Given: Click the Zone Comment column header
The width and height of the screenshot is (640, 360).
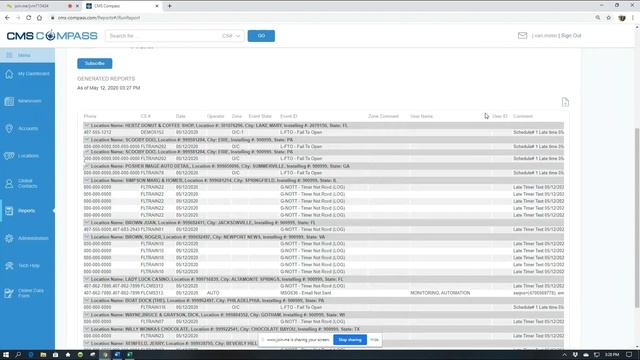Looking at the screenshot, I should [x=383, y=116].
